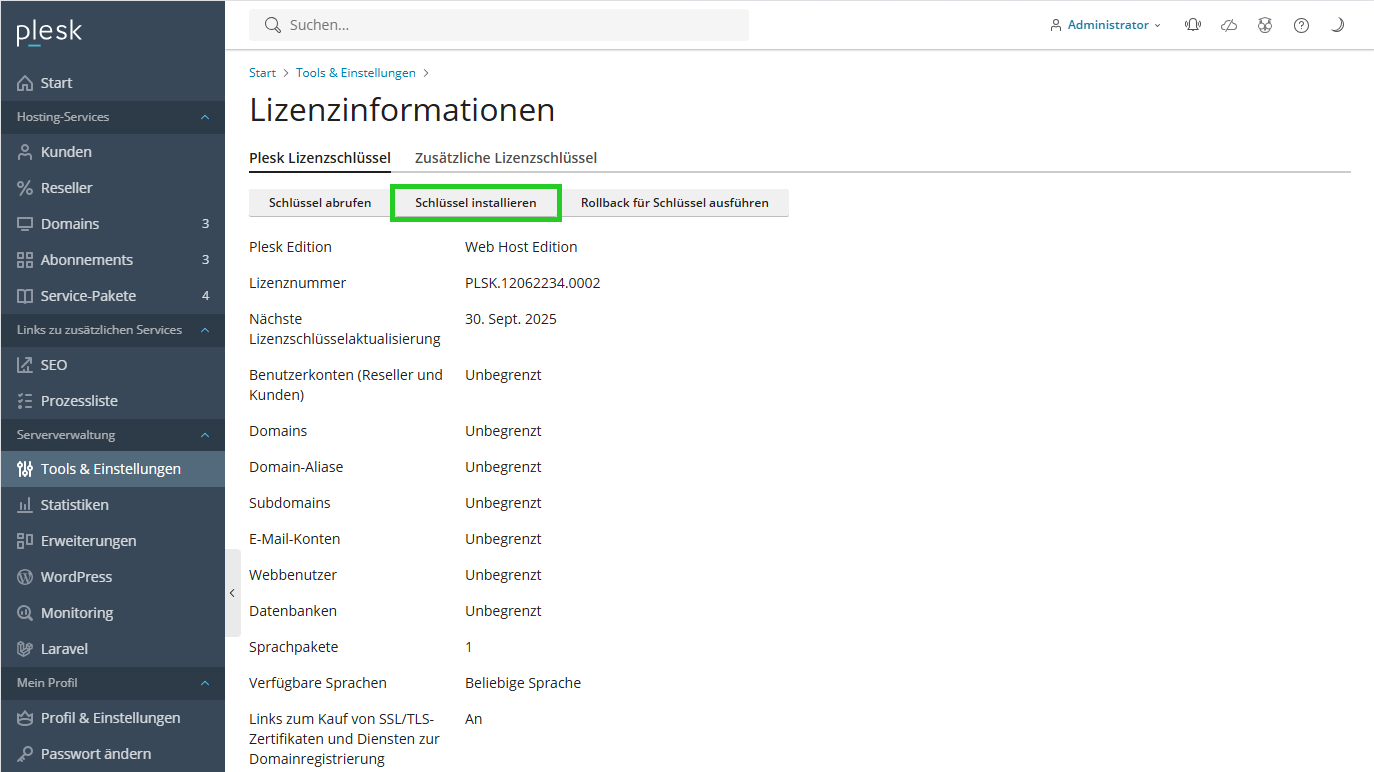The image size is (1374, 772).
Task: Click the Domains monitor icon
Action: pos(25,224)
